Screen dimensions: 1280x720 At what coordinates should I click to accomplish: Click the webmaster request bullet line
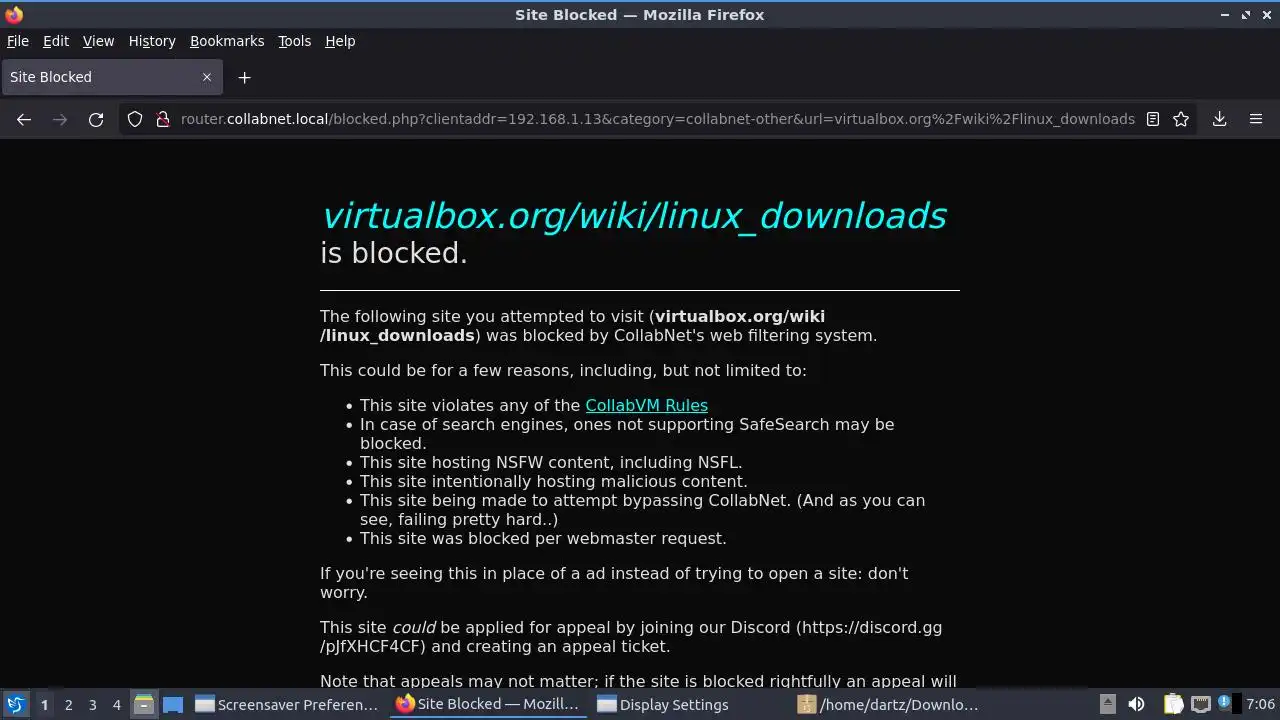[x=543, y=538]
